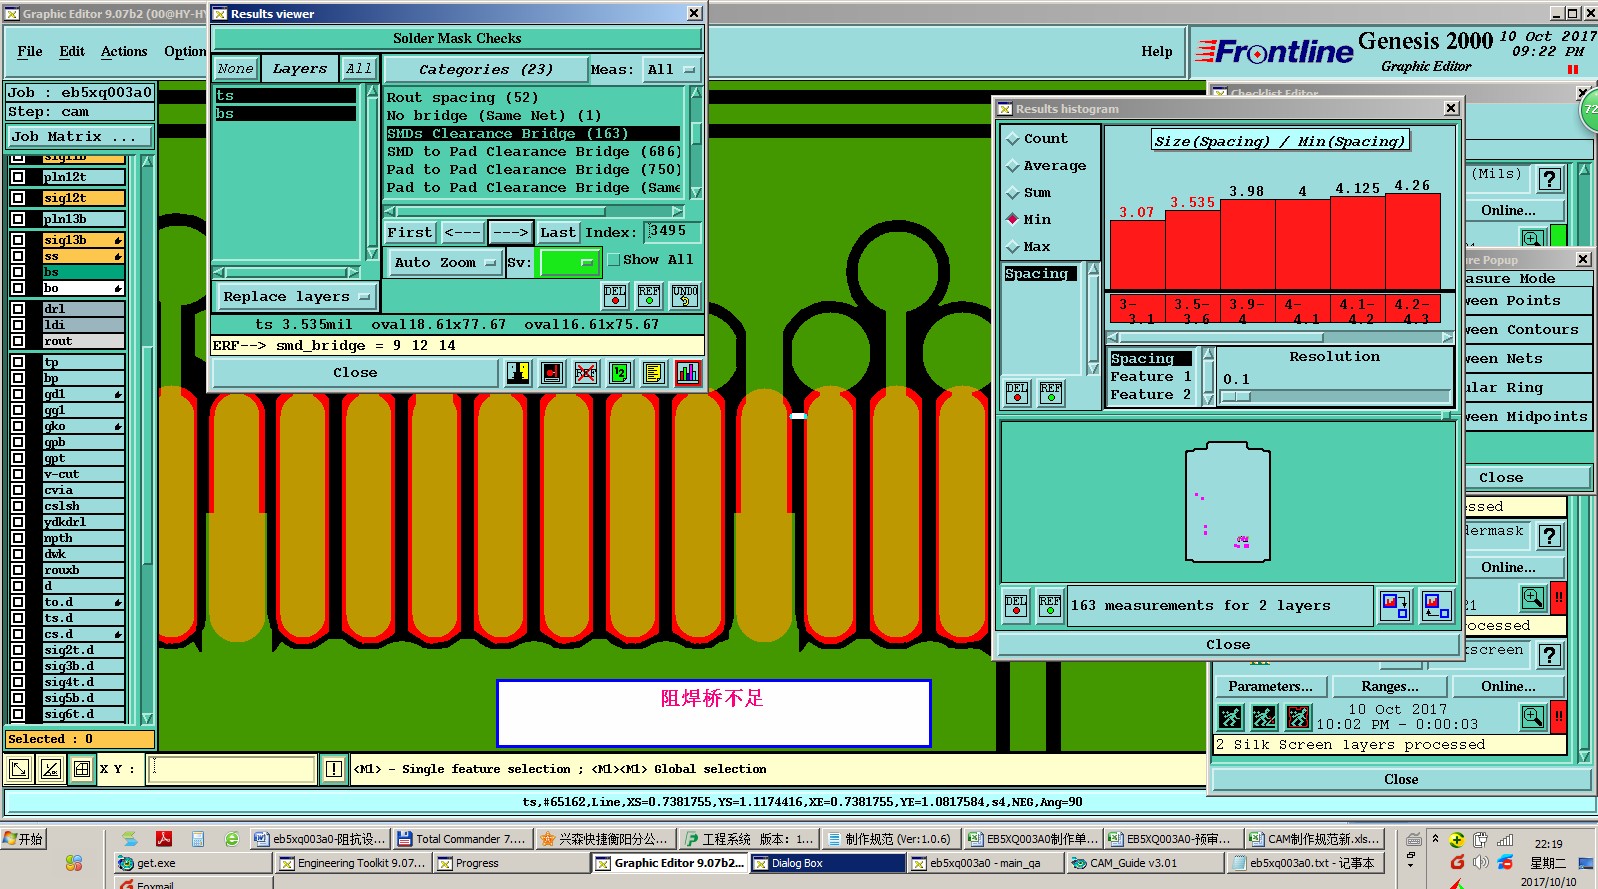1598x889 pixels.
Task: Click REF icon under histogram Spacing list
Action: 1051,393
